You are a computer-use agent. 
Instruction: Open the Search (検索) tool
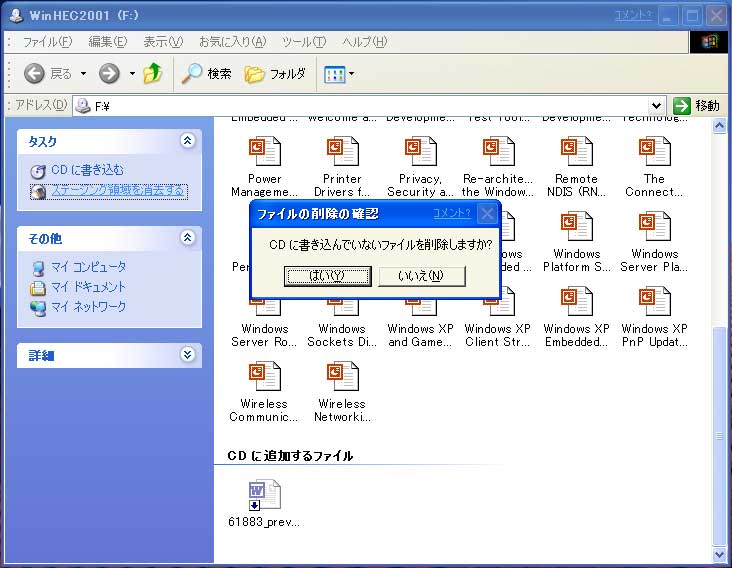click(x=206, y=74)
